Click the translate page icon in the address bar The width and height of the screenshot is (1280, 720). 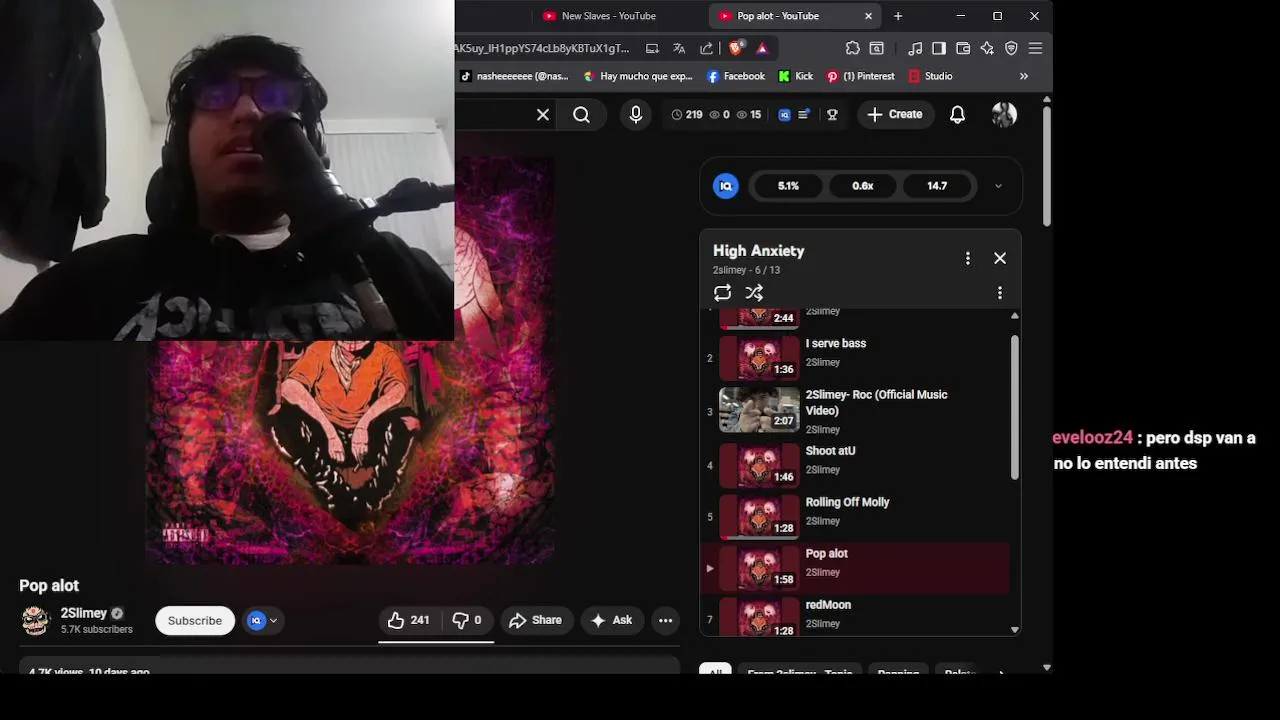pos(679,48)
